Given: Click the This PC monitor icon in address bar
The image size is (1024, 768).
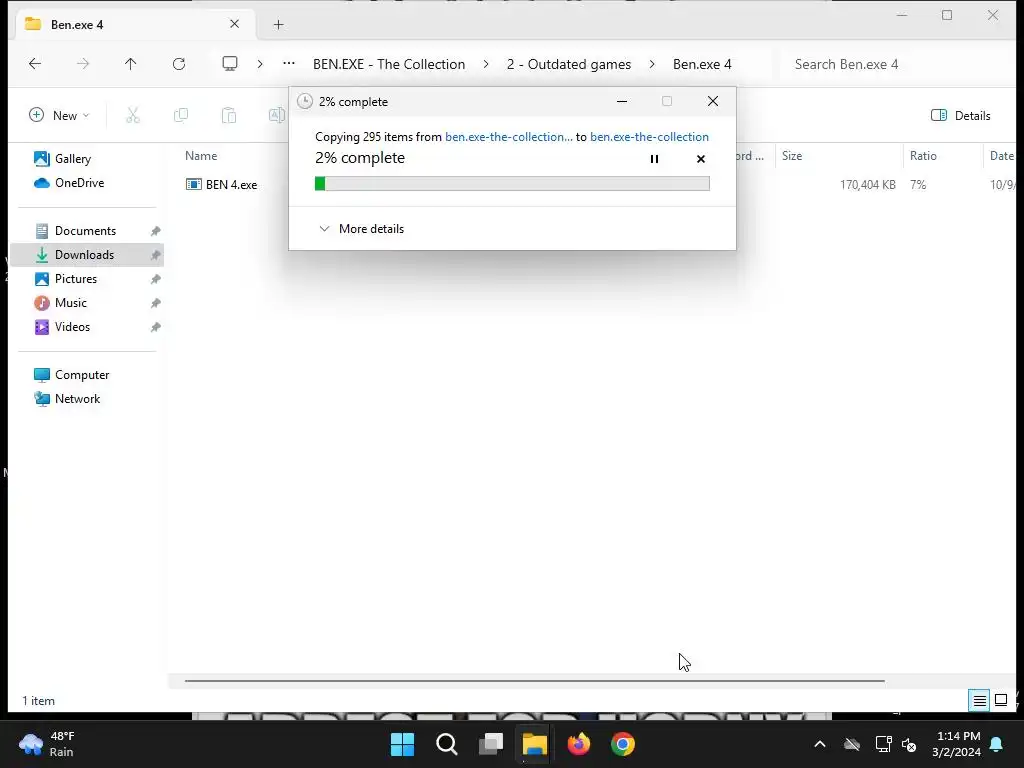Looking at the screenshot, I should coord(230,63).
